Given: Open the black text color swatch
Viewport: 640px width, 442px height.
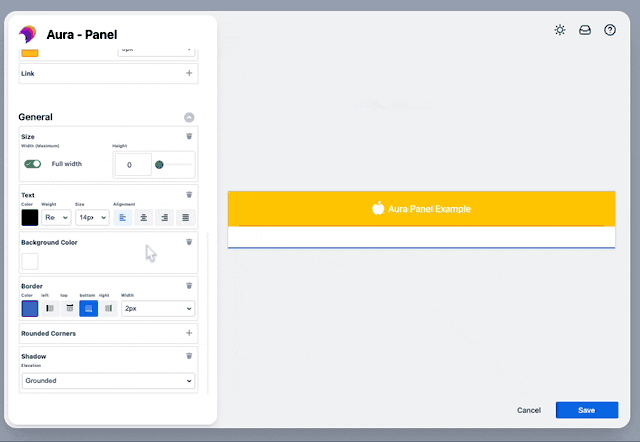Looking at the screenshot, I should (30, 218).
